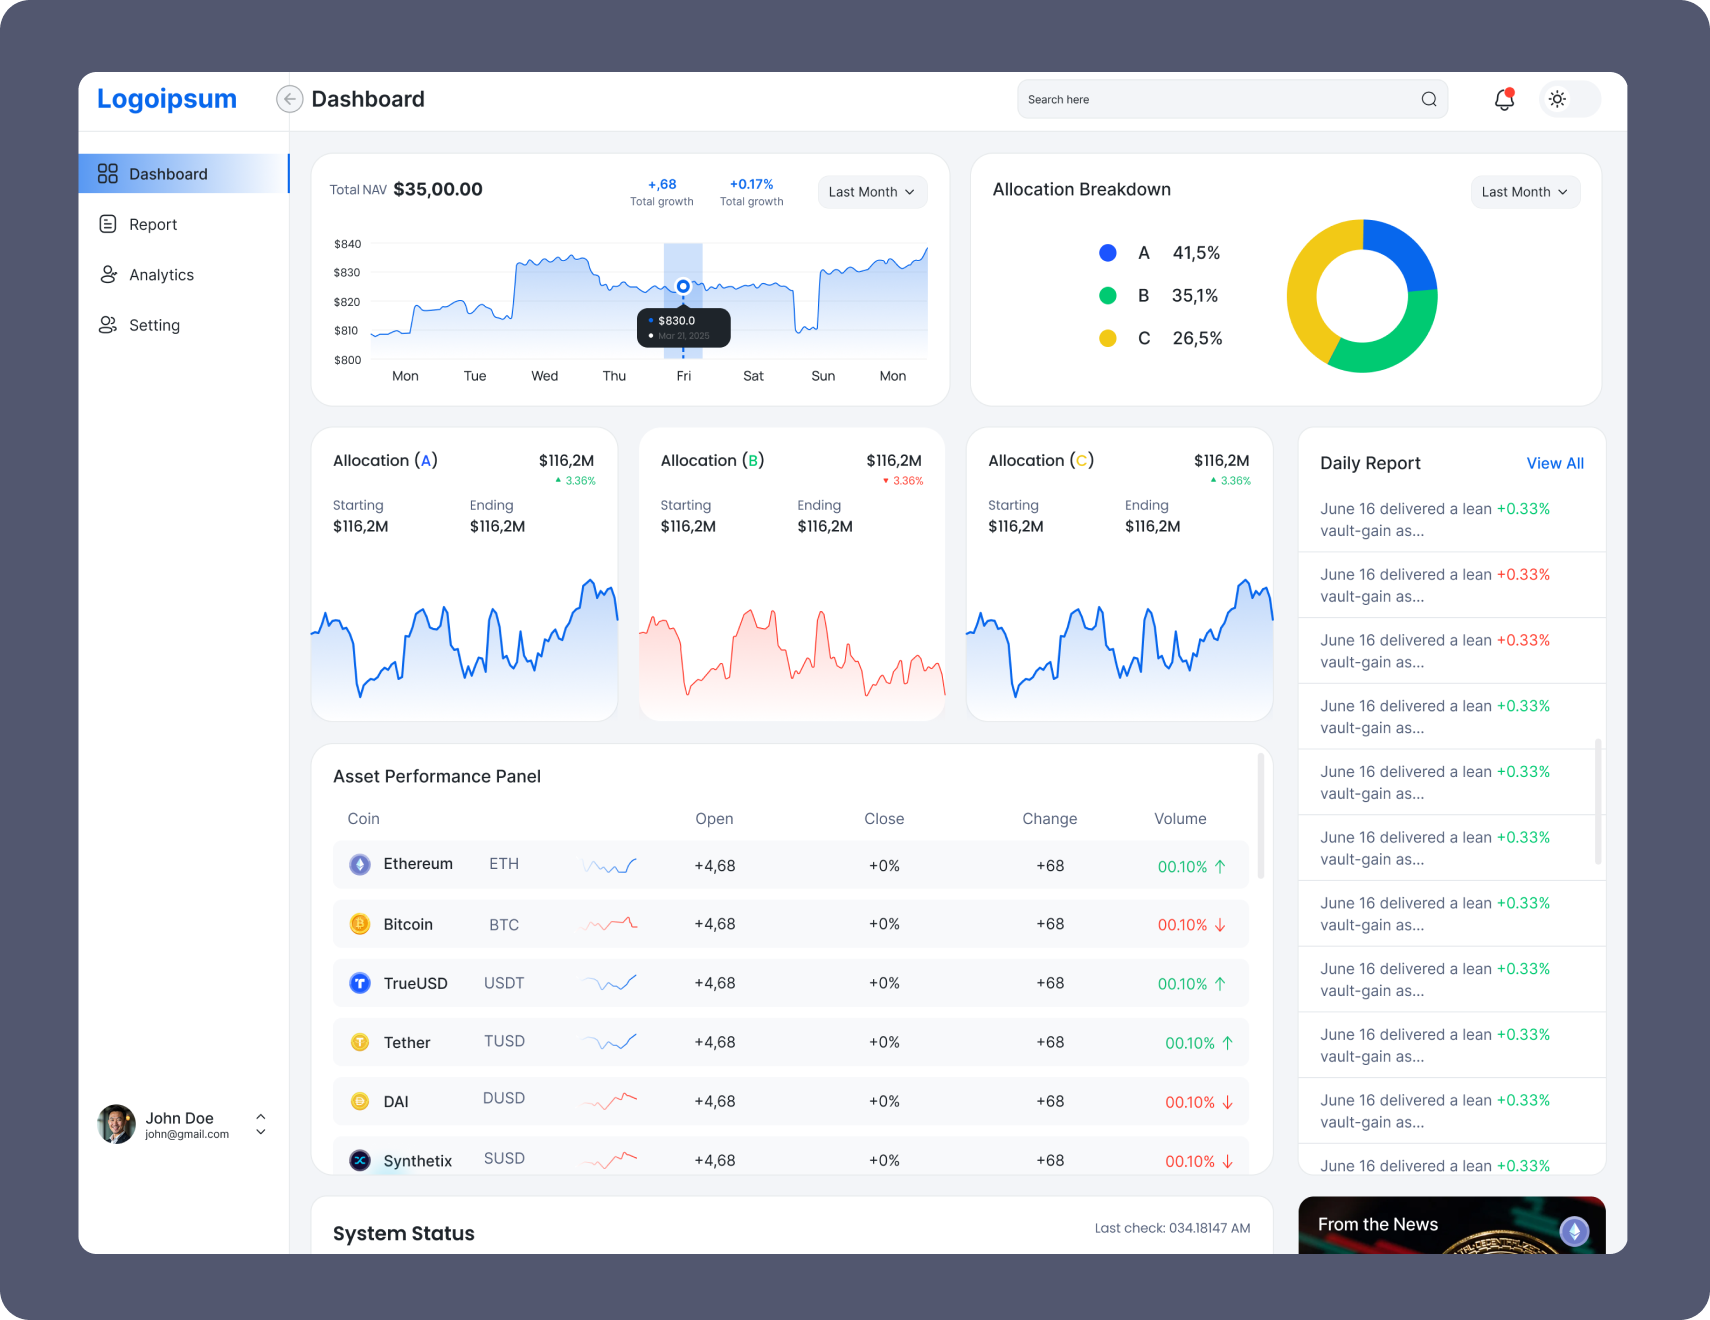Select the yellow C legend swatch
The image size is (1710, 1320).
[x=1108, y=338]
